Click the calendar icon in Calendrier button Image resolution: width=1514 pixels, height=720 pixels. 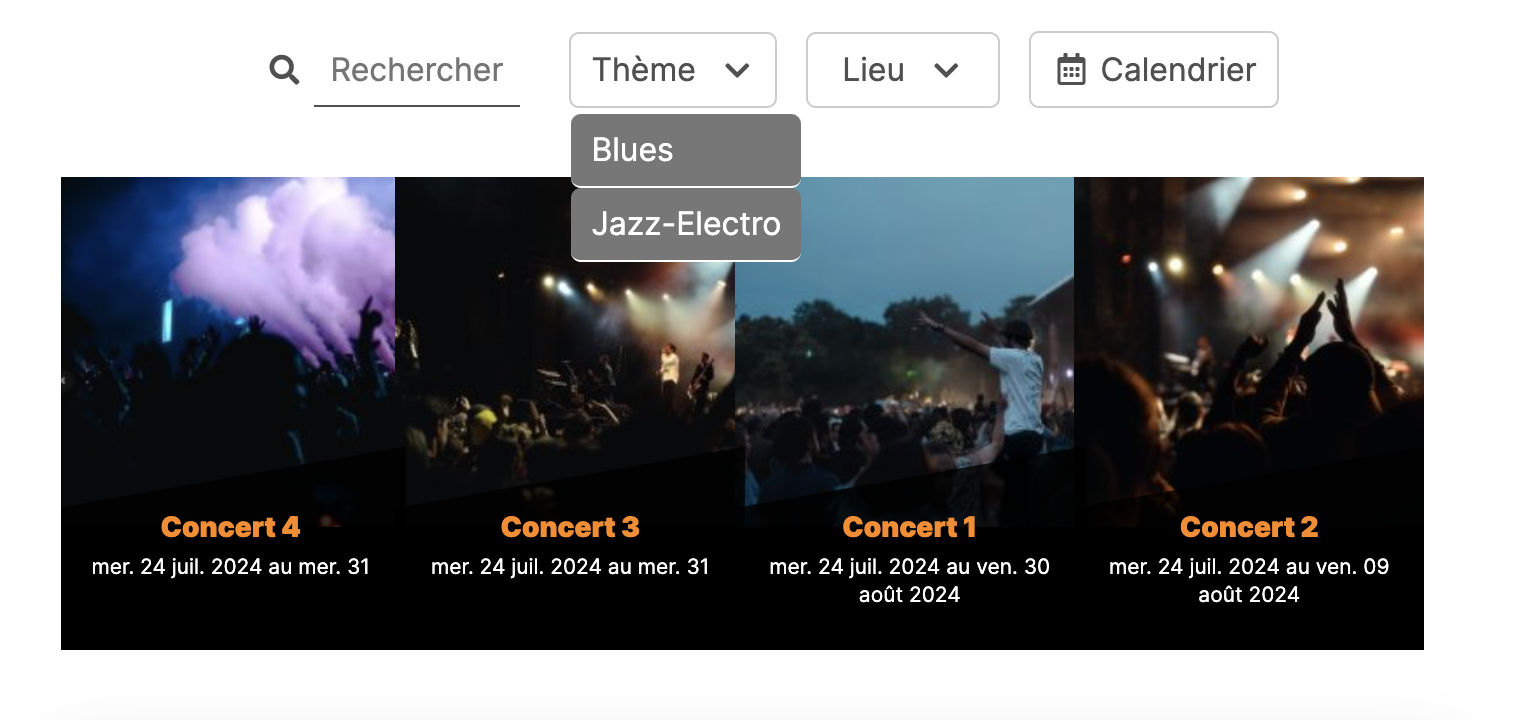pyautogui.click(x=1071, y=70)
